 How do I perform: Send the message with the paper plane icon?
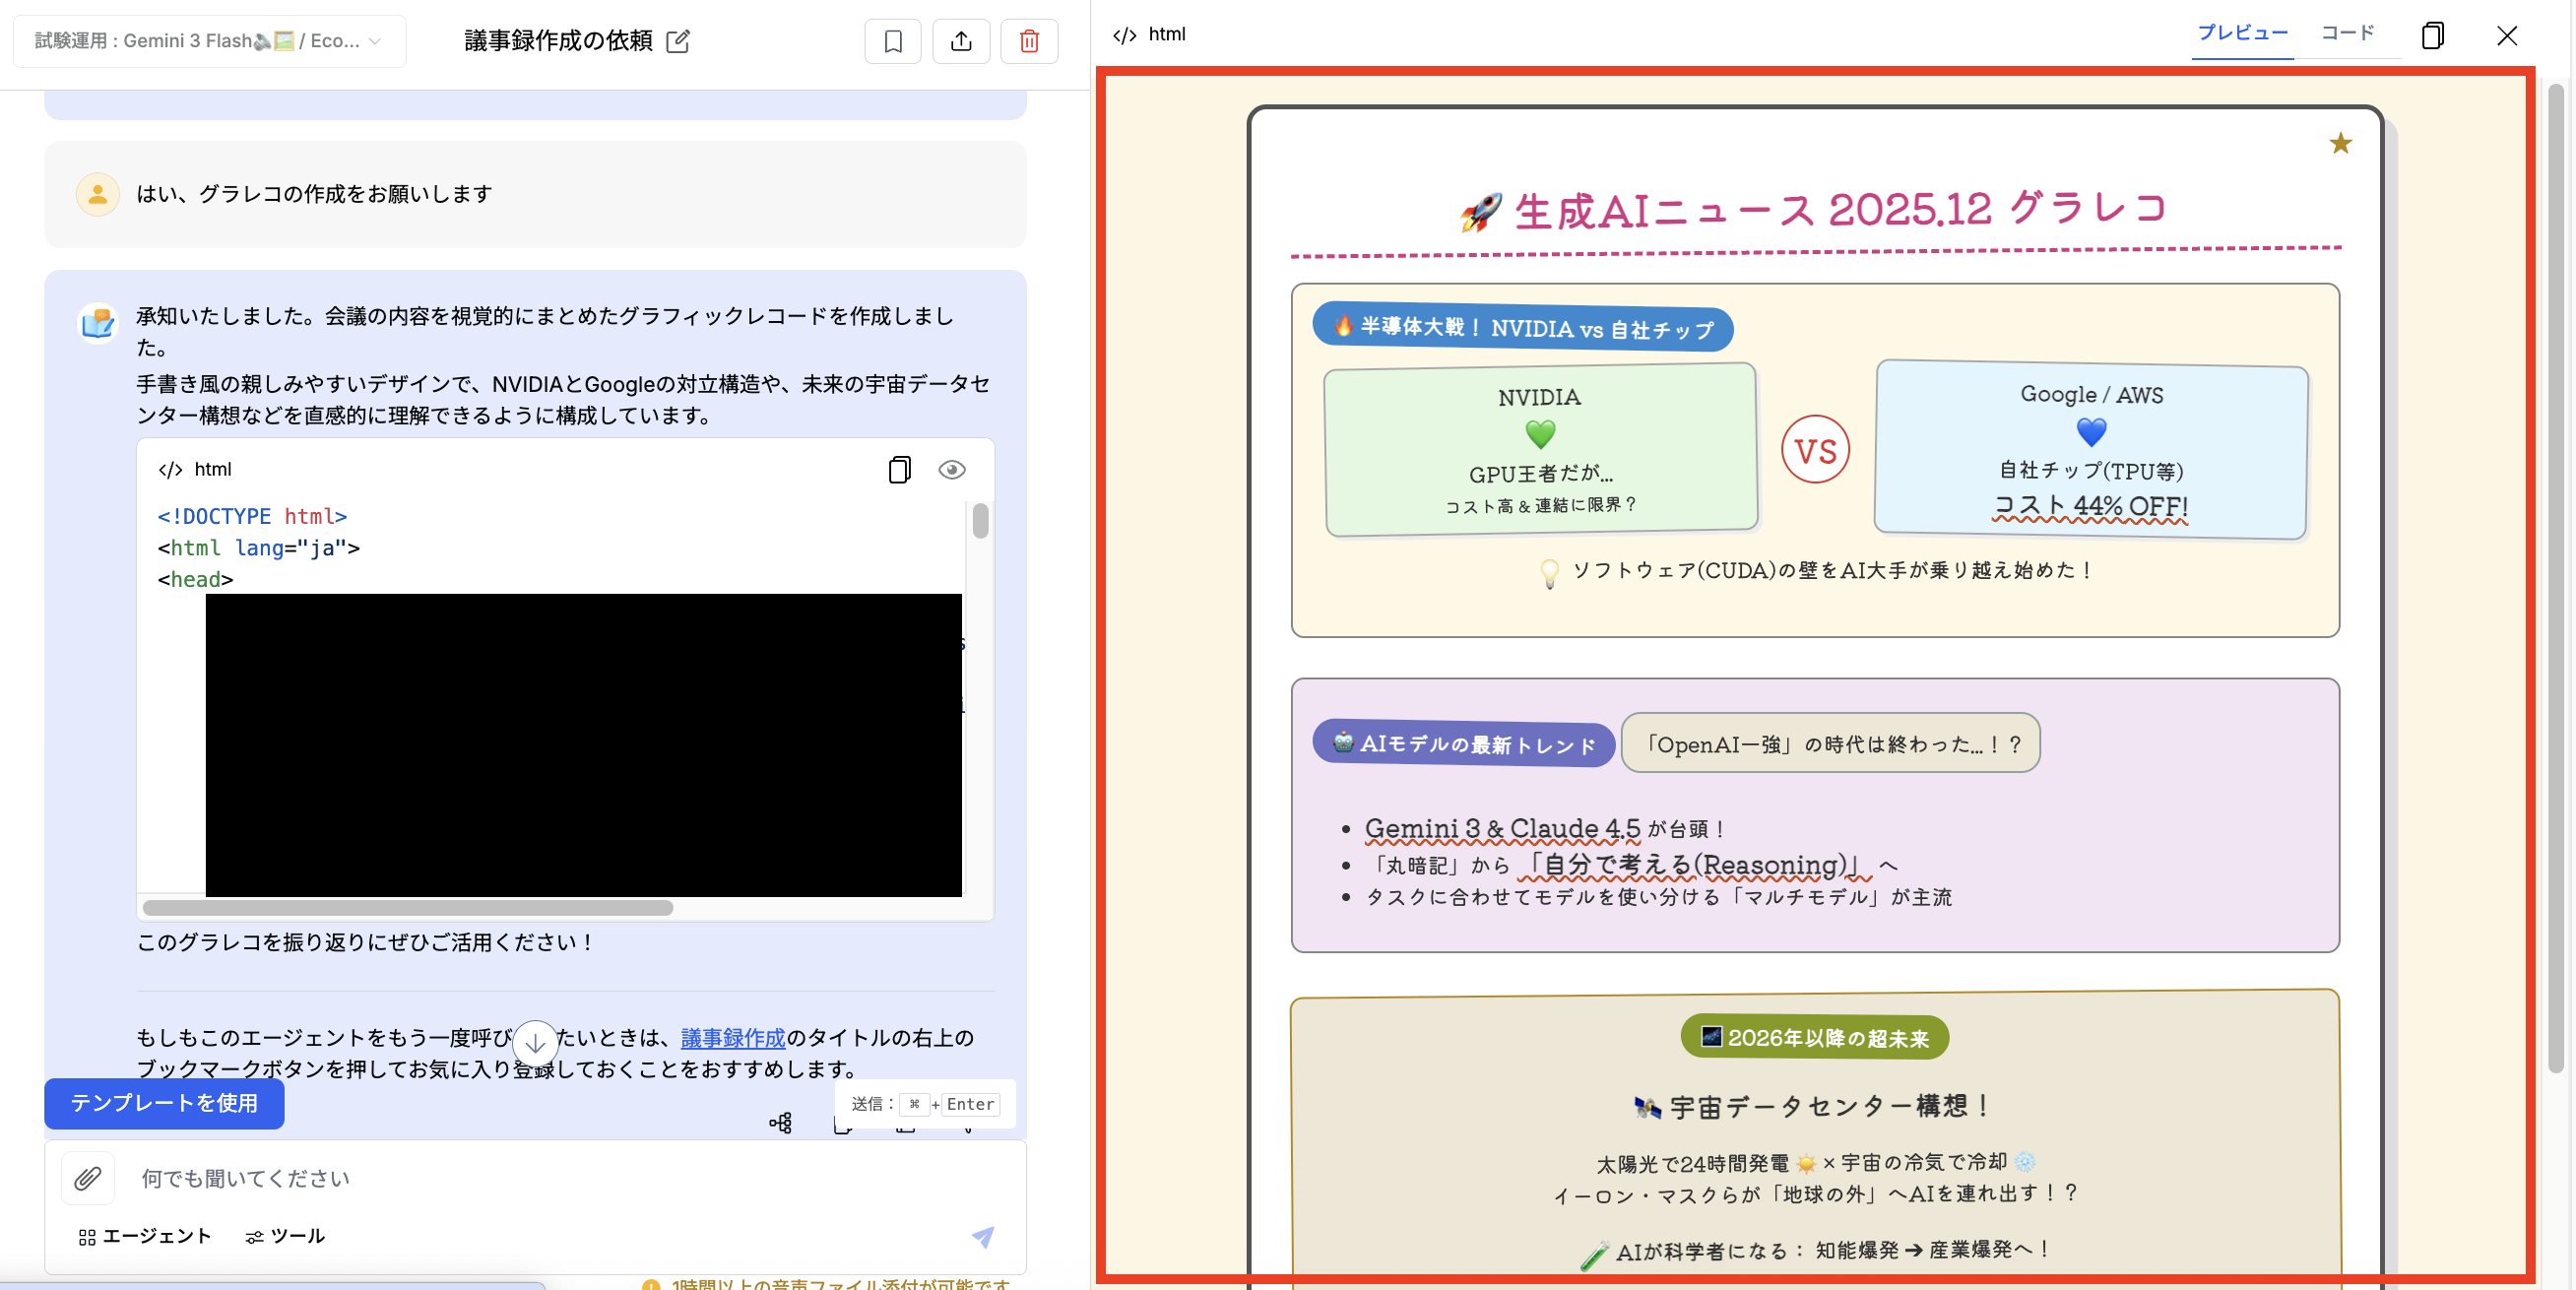click(x=983, y=1237)
